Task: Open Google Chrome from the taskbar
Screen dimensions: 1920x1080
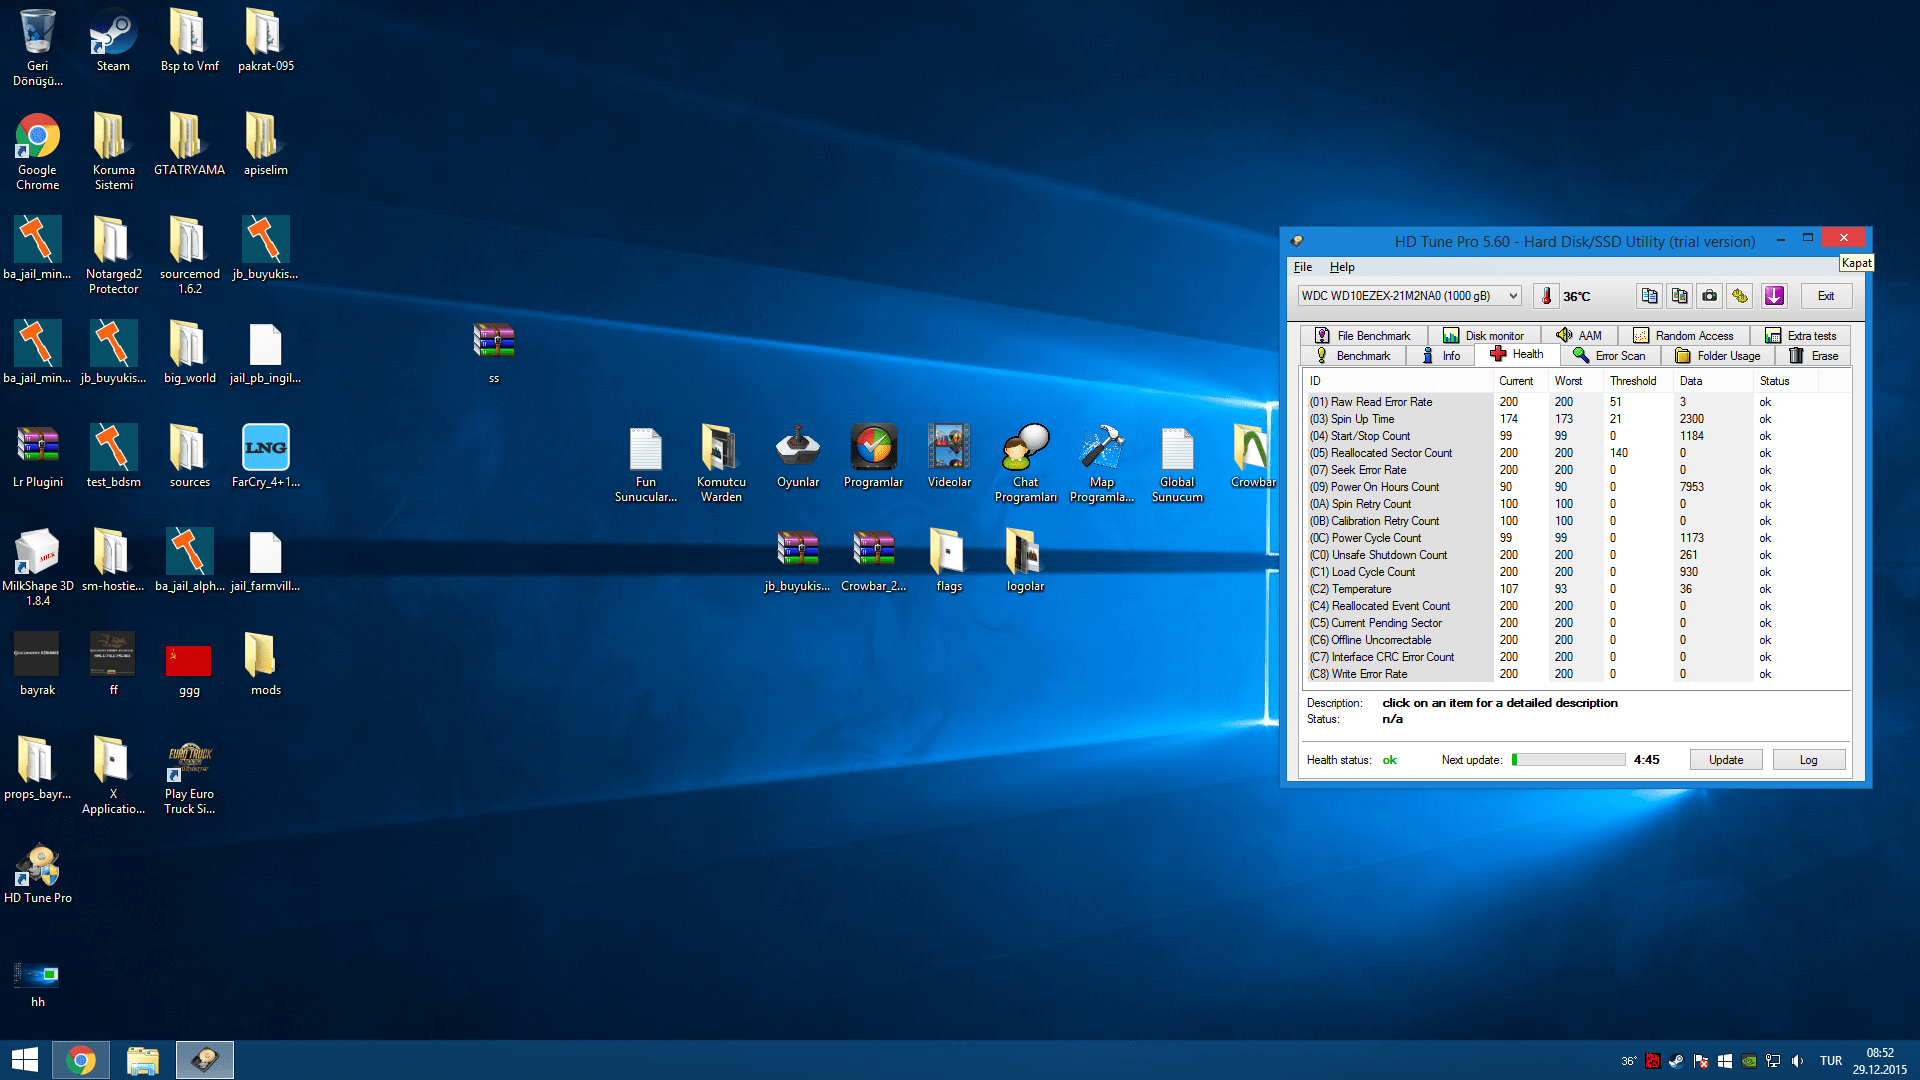Action: pyautogui.click(x=81, y=1060)
